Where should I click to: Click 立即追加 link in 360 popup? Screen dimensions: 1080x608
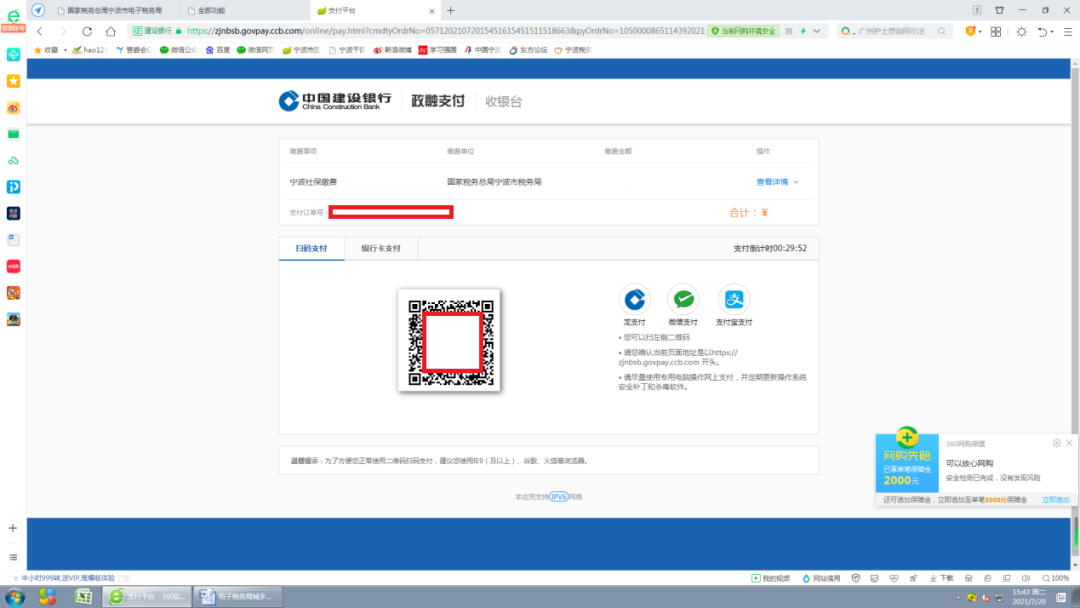pos(1055,500)
